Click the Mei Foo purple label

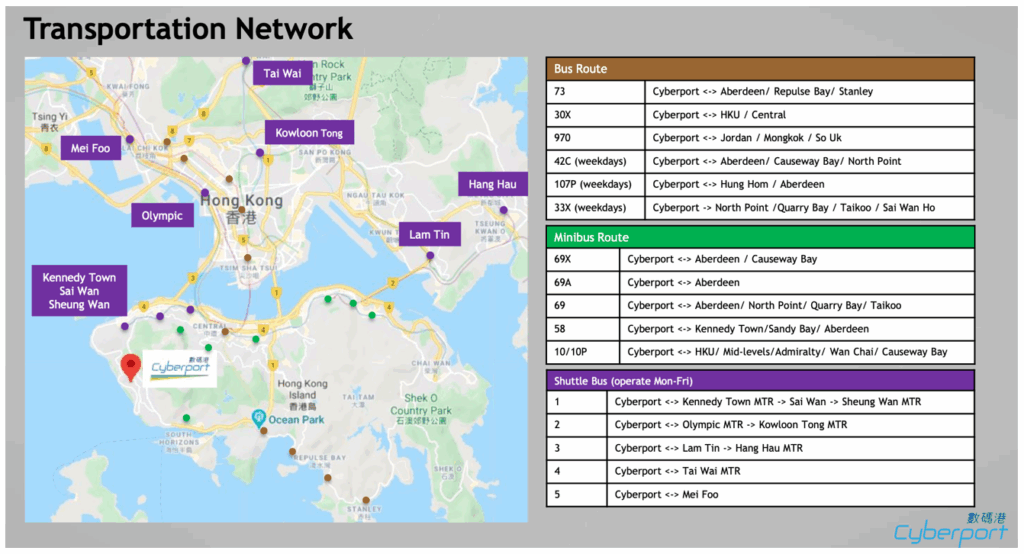point(91,149)
